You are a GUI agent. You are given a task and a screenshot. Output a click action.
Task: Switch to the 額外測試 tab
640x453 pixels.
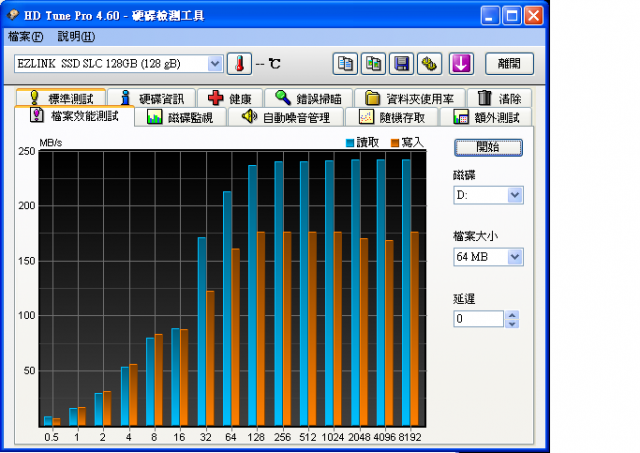point(486,118)
